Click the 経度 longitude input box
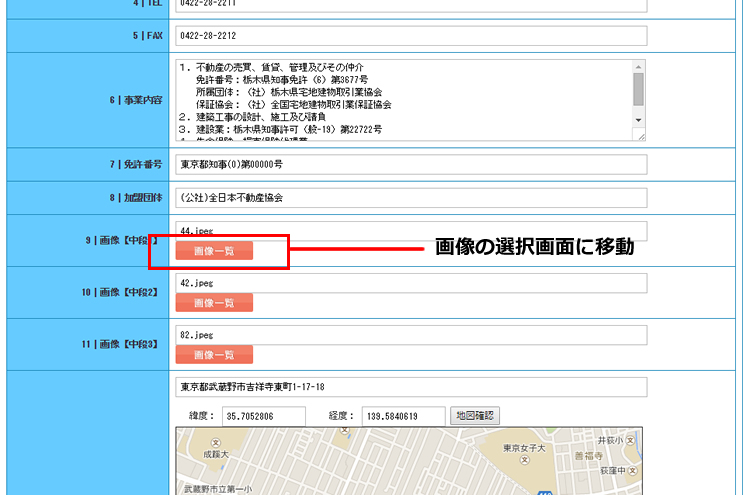The height and width of the screenshot is (495, 750). click(401, 416)
